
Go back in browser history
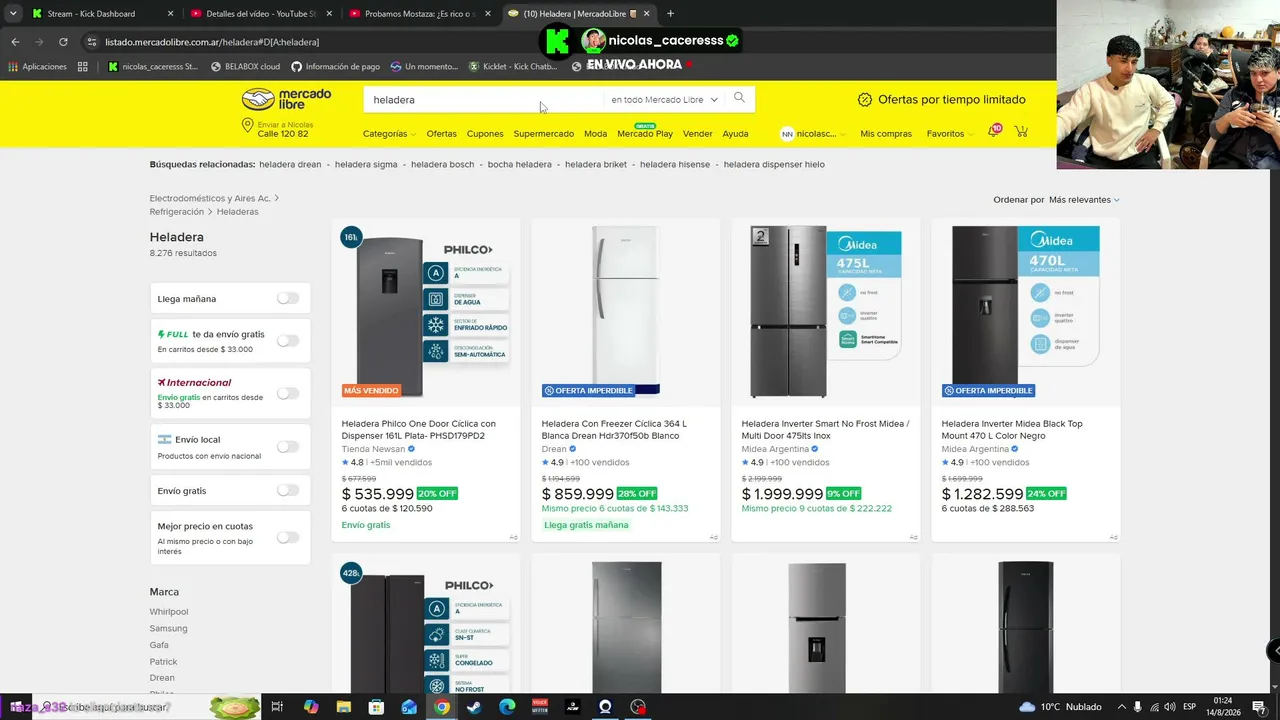click(x=15, y=42)
